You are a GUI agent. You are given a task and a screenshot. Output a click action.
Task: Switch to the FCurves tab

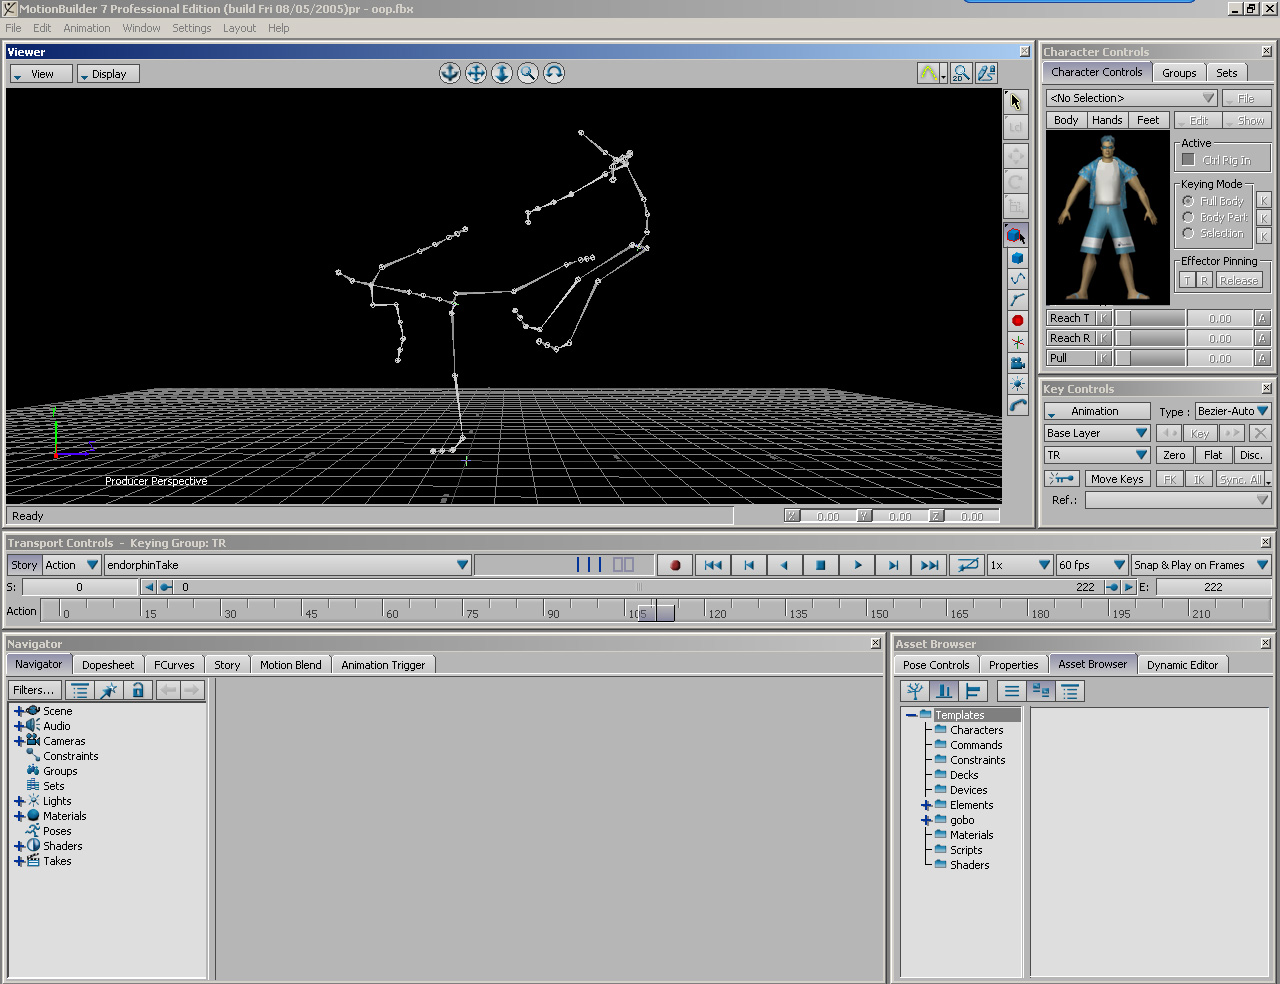point(174,665)
